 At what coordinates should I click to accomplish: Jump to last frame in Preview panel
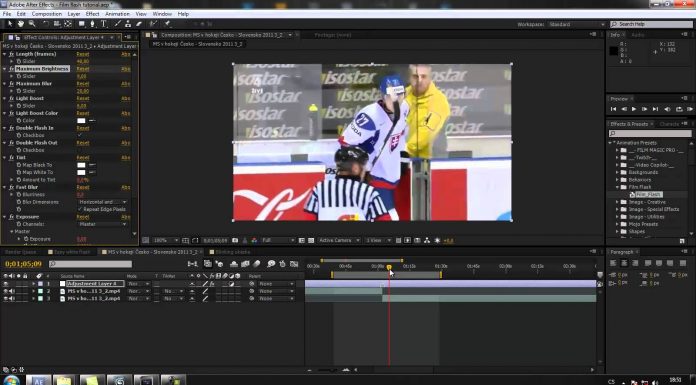pos(656,109)
